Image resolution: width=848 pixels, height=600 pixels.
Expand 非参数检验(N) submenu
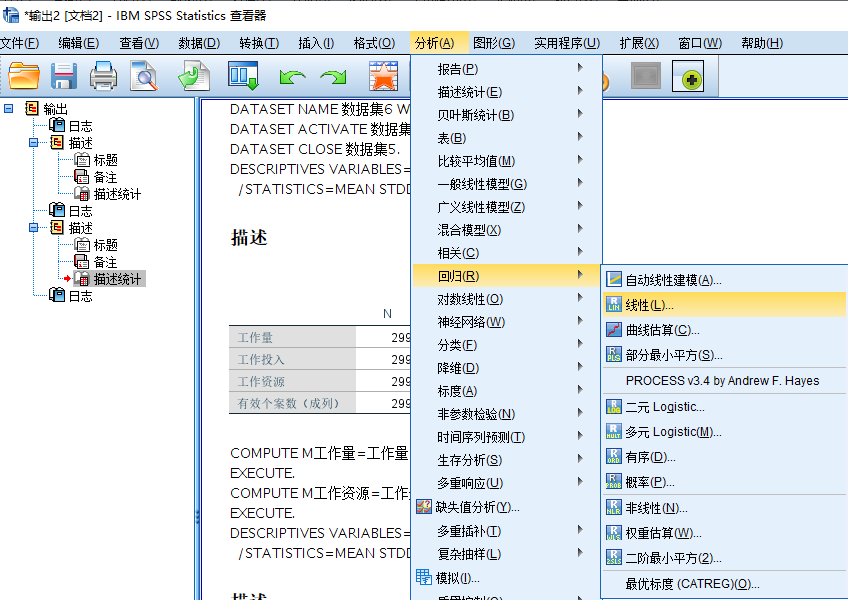(x=507, y=414)
